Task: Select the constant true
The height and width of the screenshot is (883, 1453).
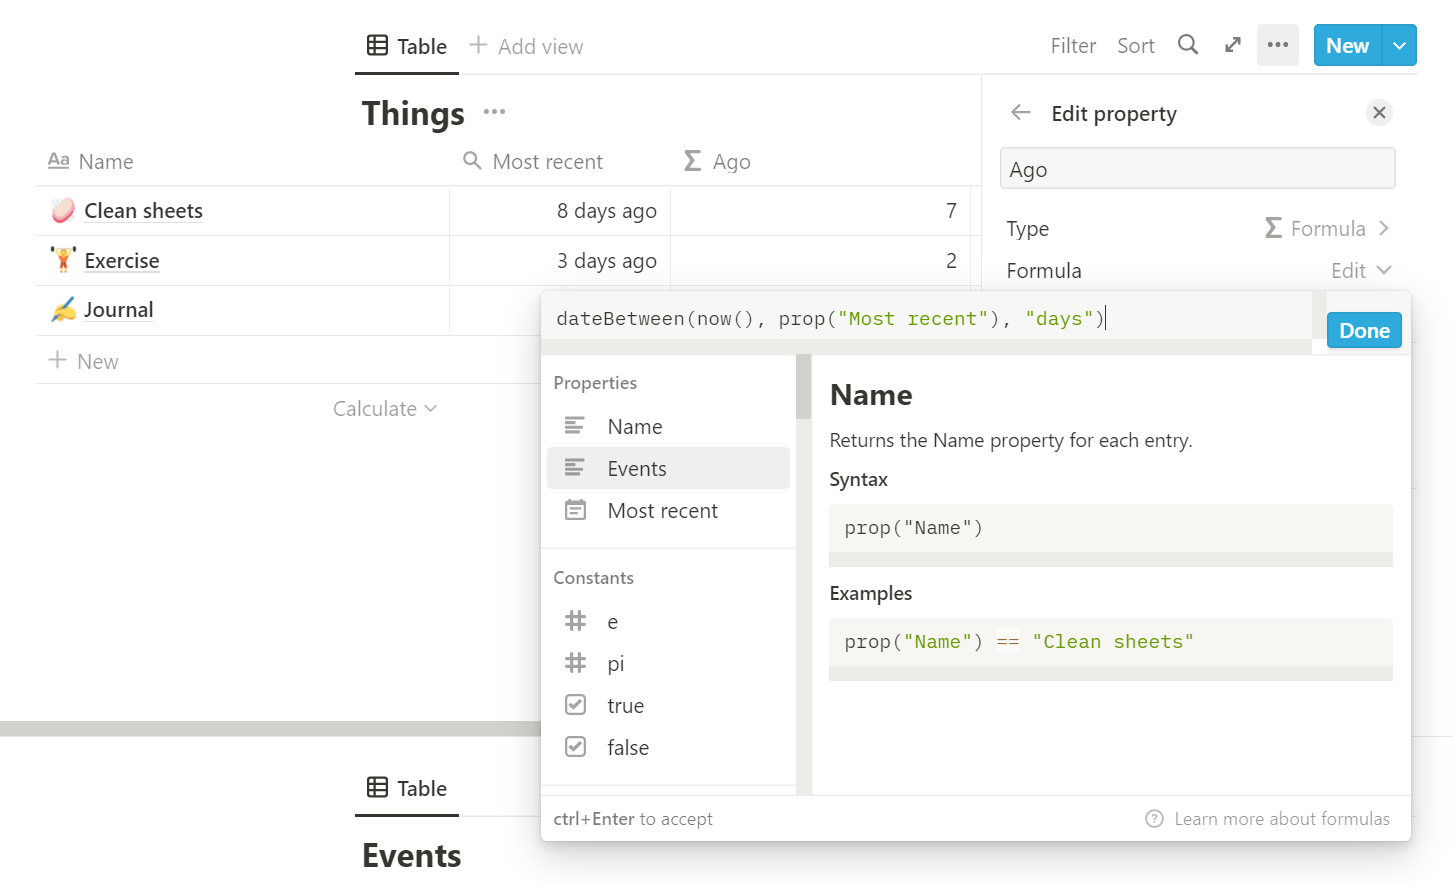Action: click(x=668, y=706)
